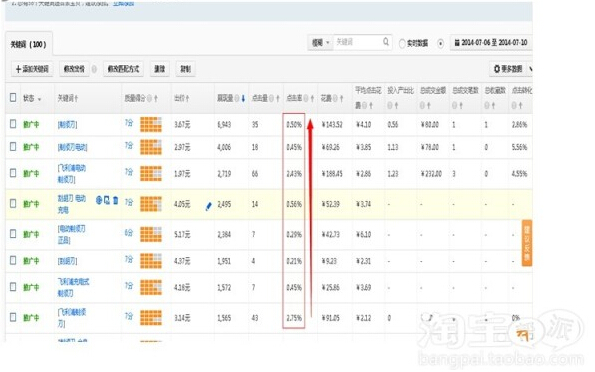595x372 pixels.
Task: Sort by 花费 using its arrow icon
Action: pyautogui.click(x=341, y=98)
